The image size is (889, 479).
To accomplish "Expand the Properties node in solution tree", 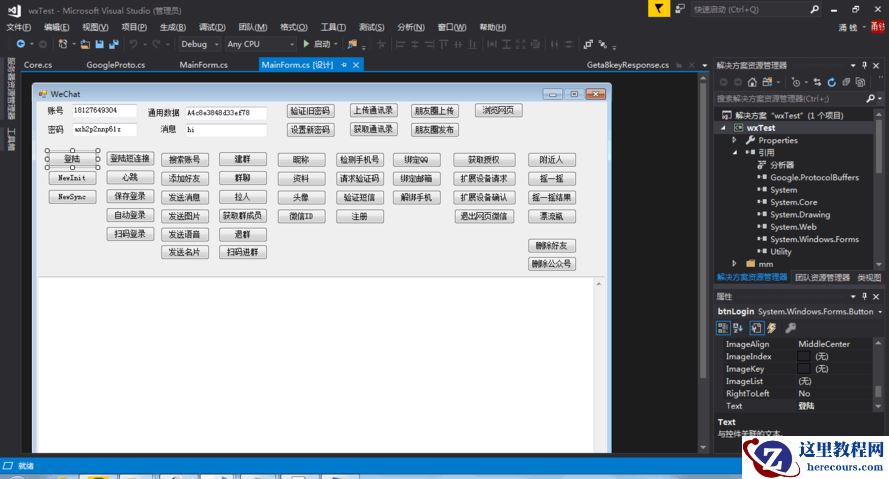I will [x=734, y=140].
